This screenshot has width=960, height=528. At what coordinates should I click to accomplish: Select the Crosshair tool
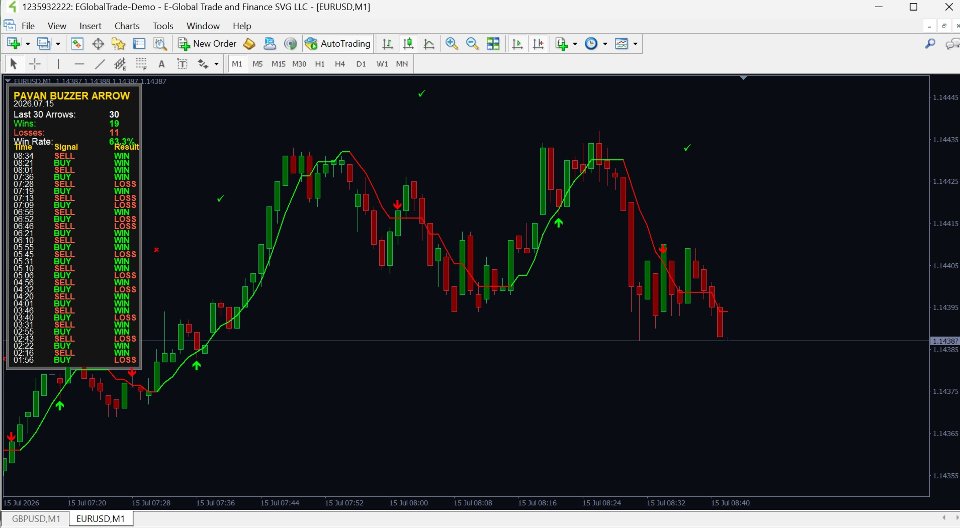34,64
